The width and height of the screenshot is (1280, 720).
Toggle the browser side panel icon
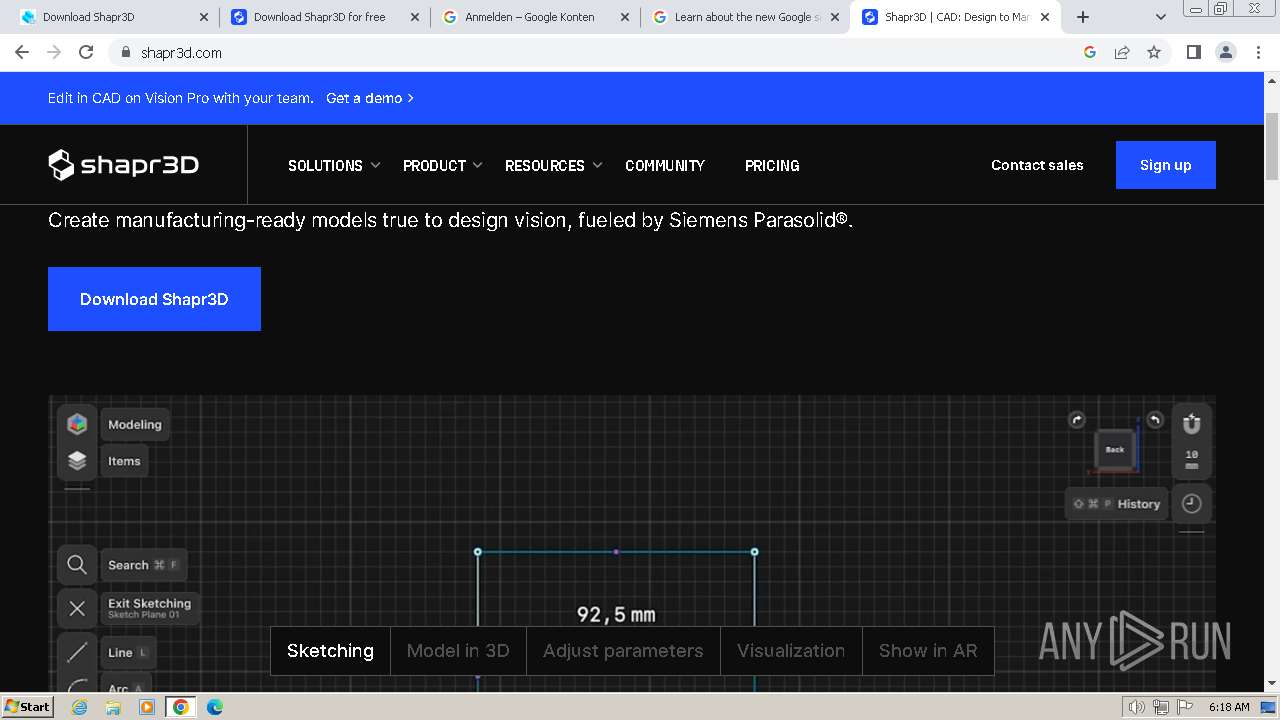(x=1193, y=52)
